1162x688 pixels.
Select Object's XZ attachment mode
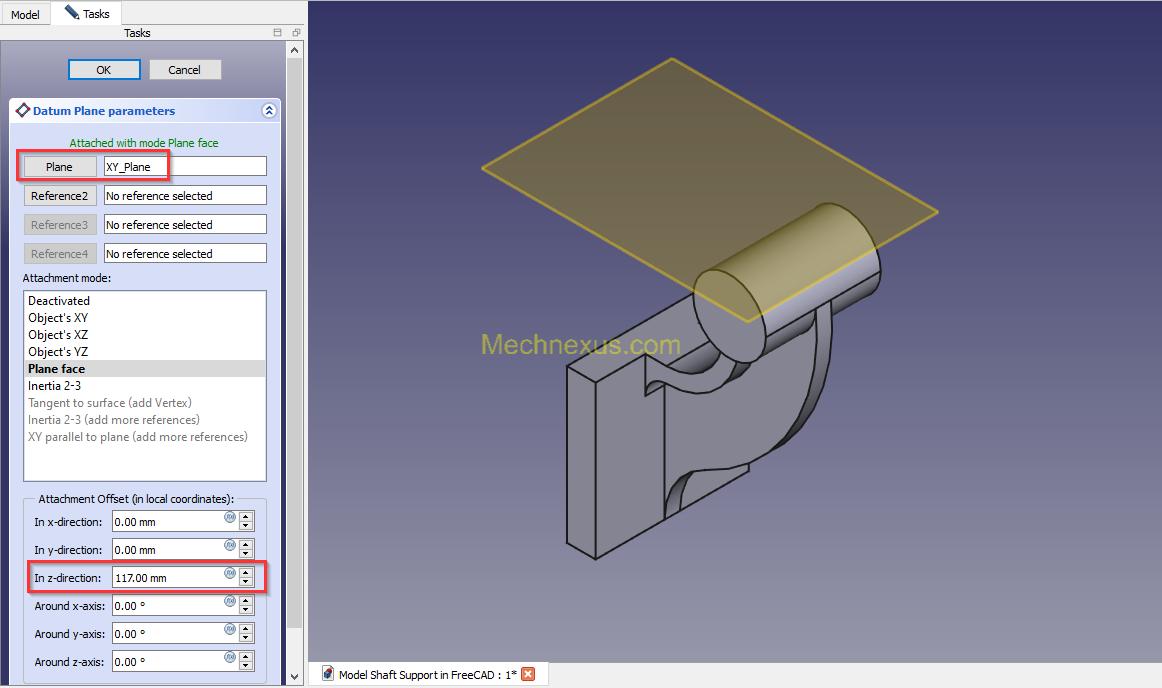click(145, 334)
